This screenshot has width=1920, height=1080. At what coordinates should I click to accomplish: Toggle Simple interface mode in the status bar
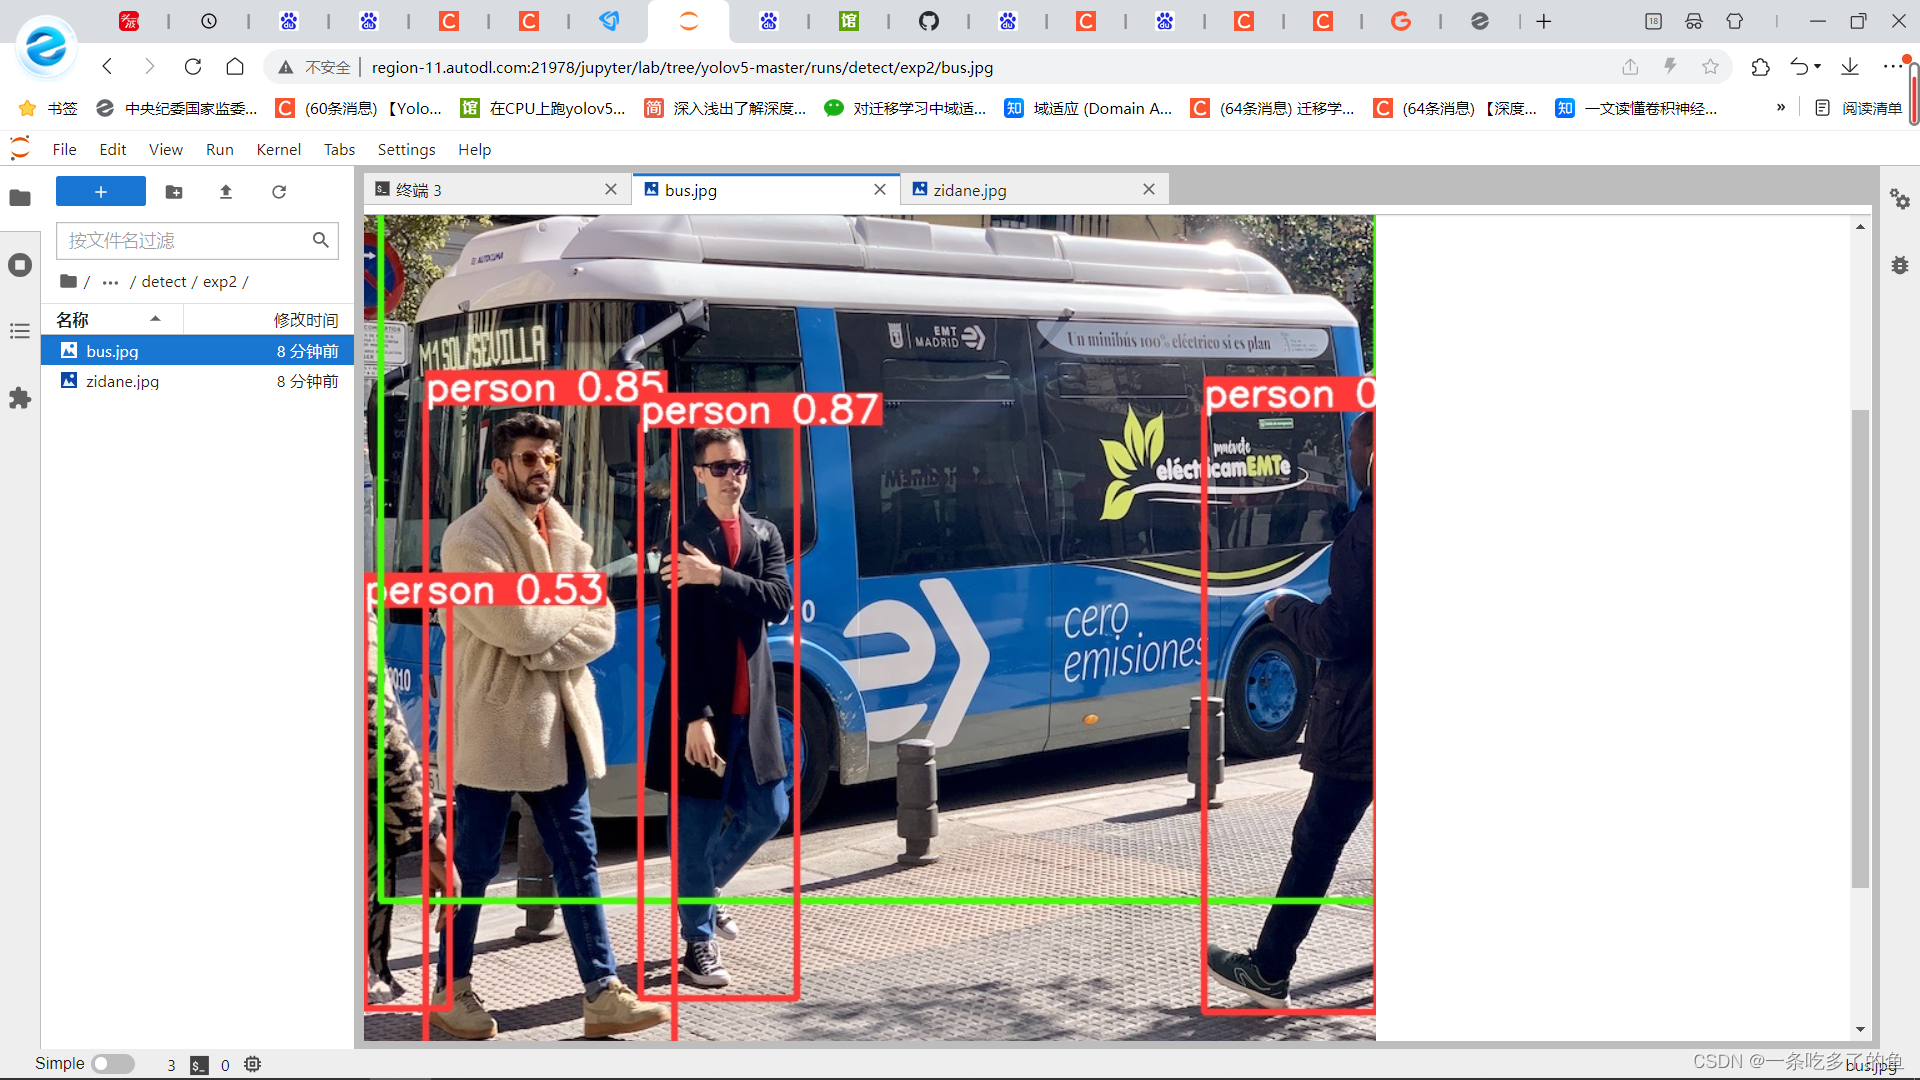[x=111, y=1064]
